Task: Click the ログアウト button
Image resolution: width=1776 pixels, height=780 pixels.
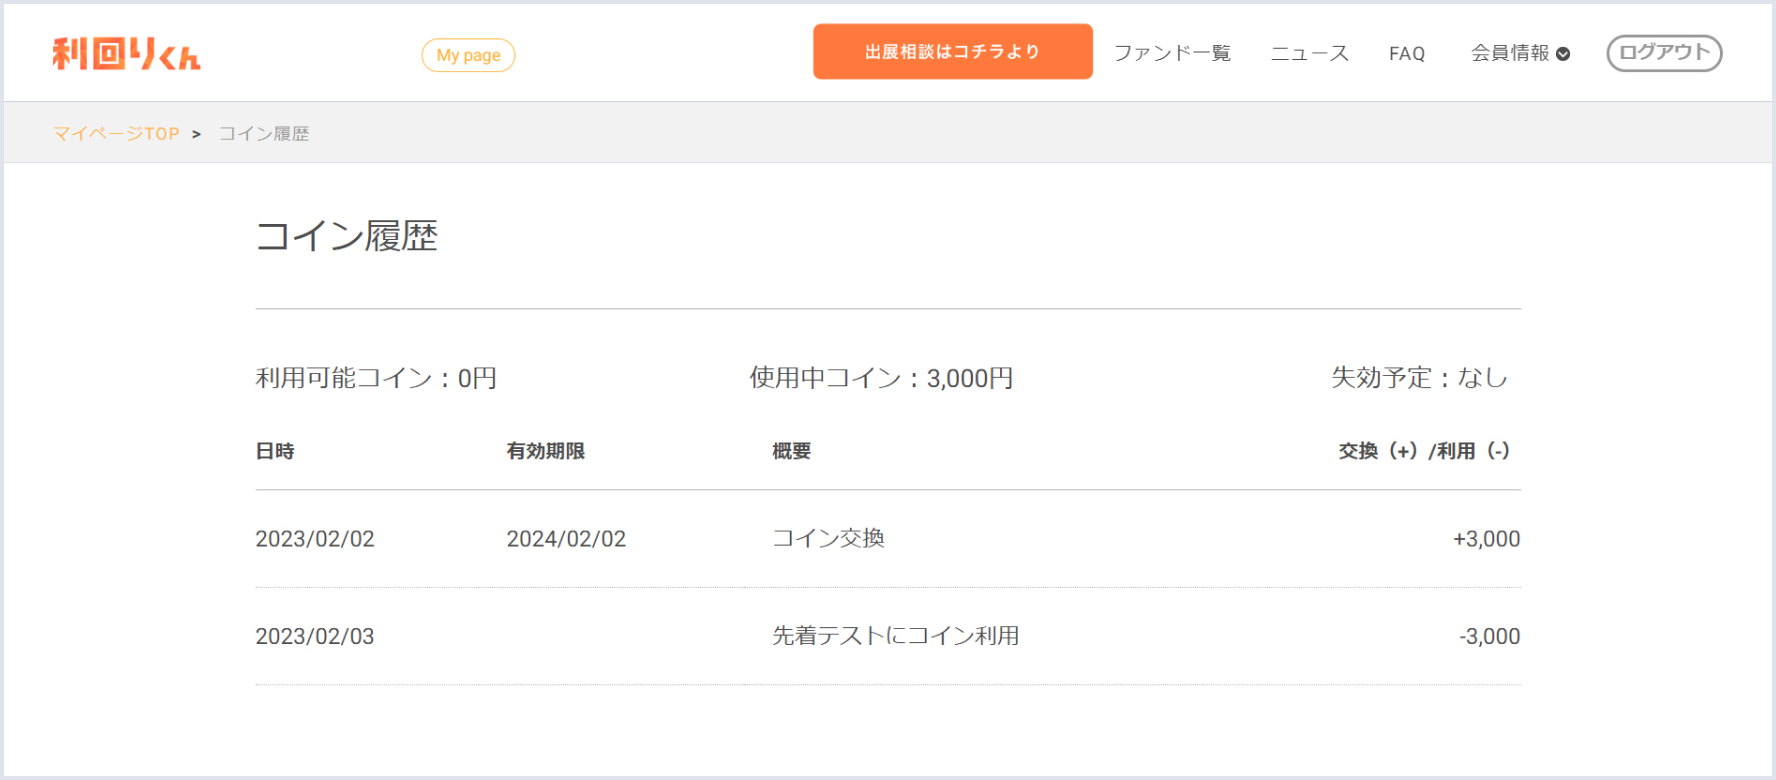Action: pyautogui.click(x=1664, y=53)
